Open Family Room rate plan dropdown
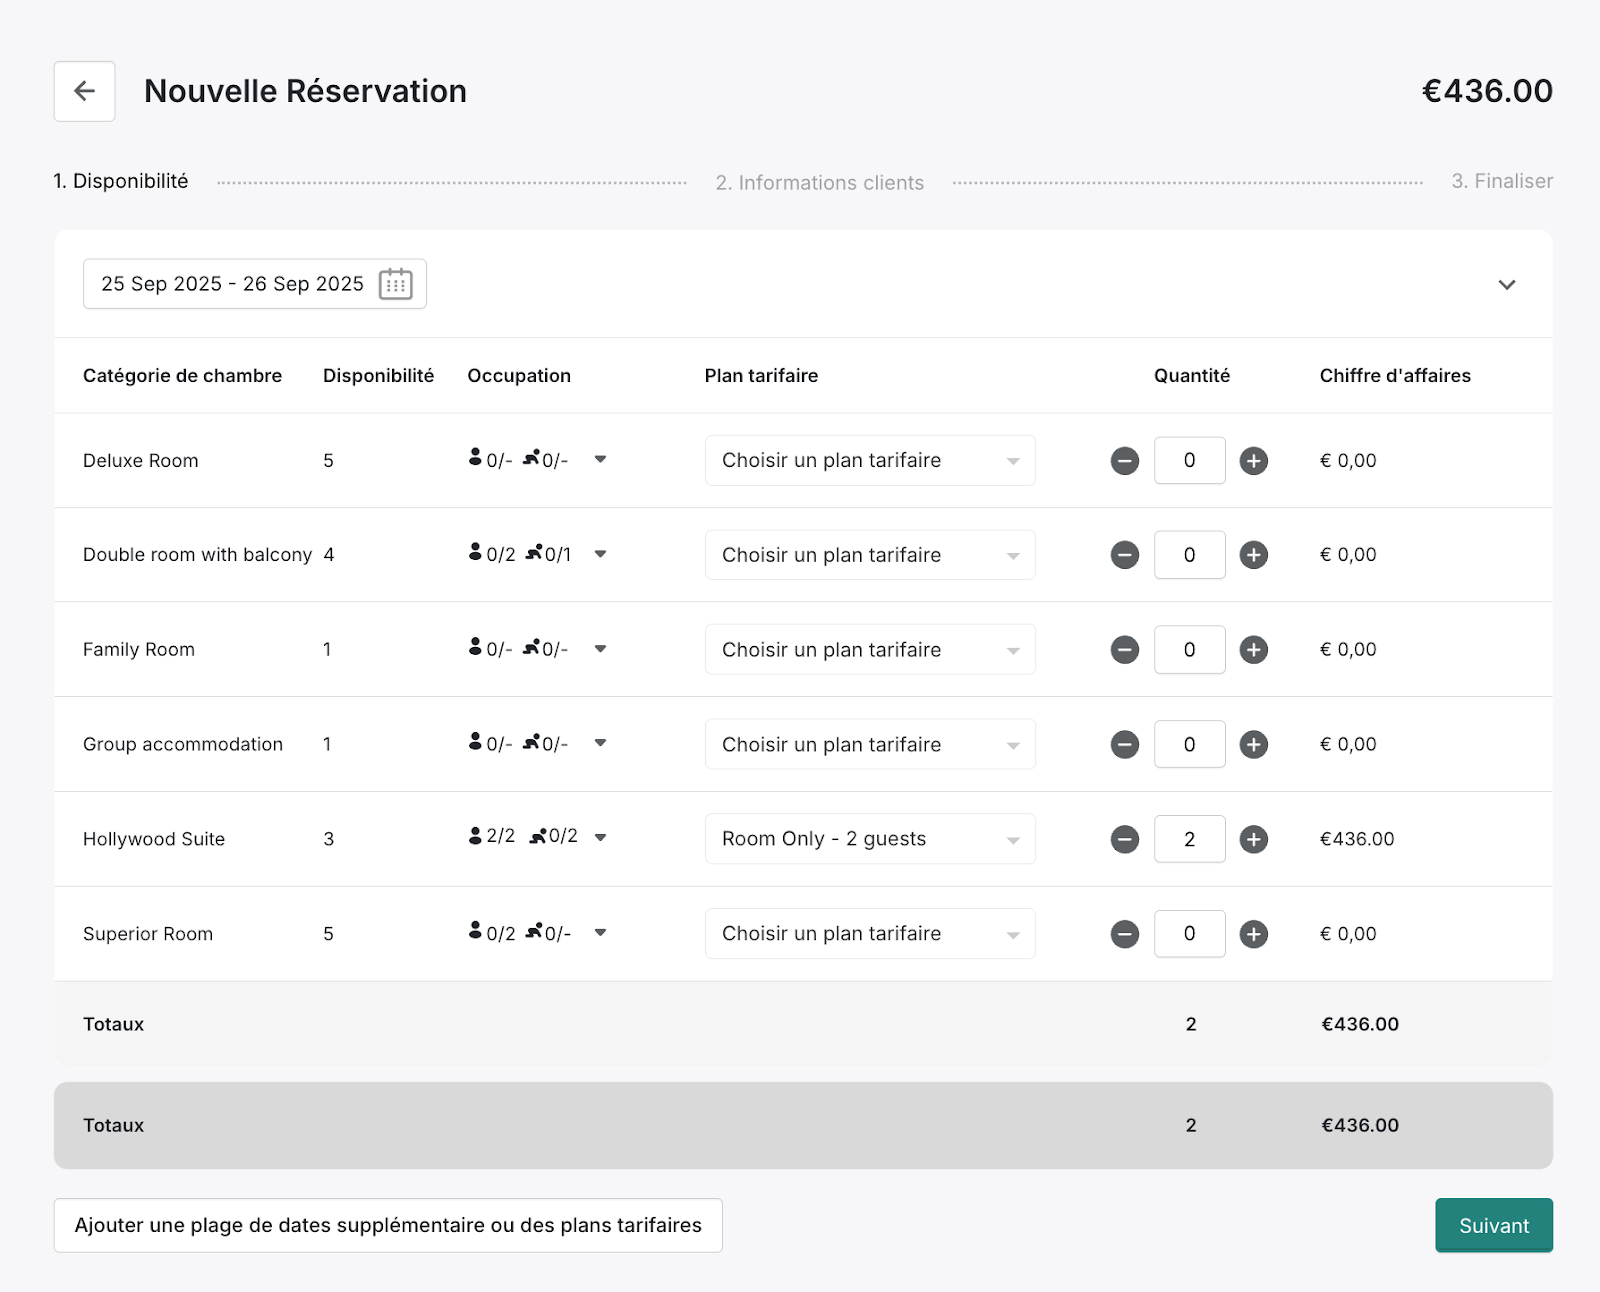 (870, 650)
